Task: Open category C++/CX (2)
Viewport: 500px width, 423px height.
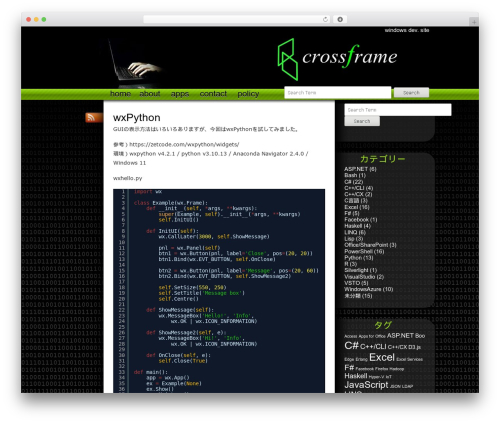Action: point(358,194)
